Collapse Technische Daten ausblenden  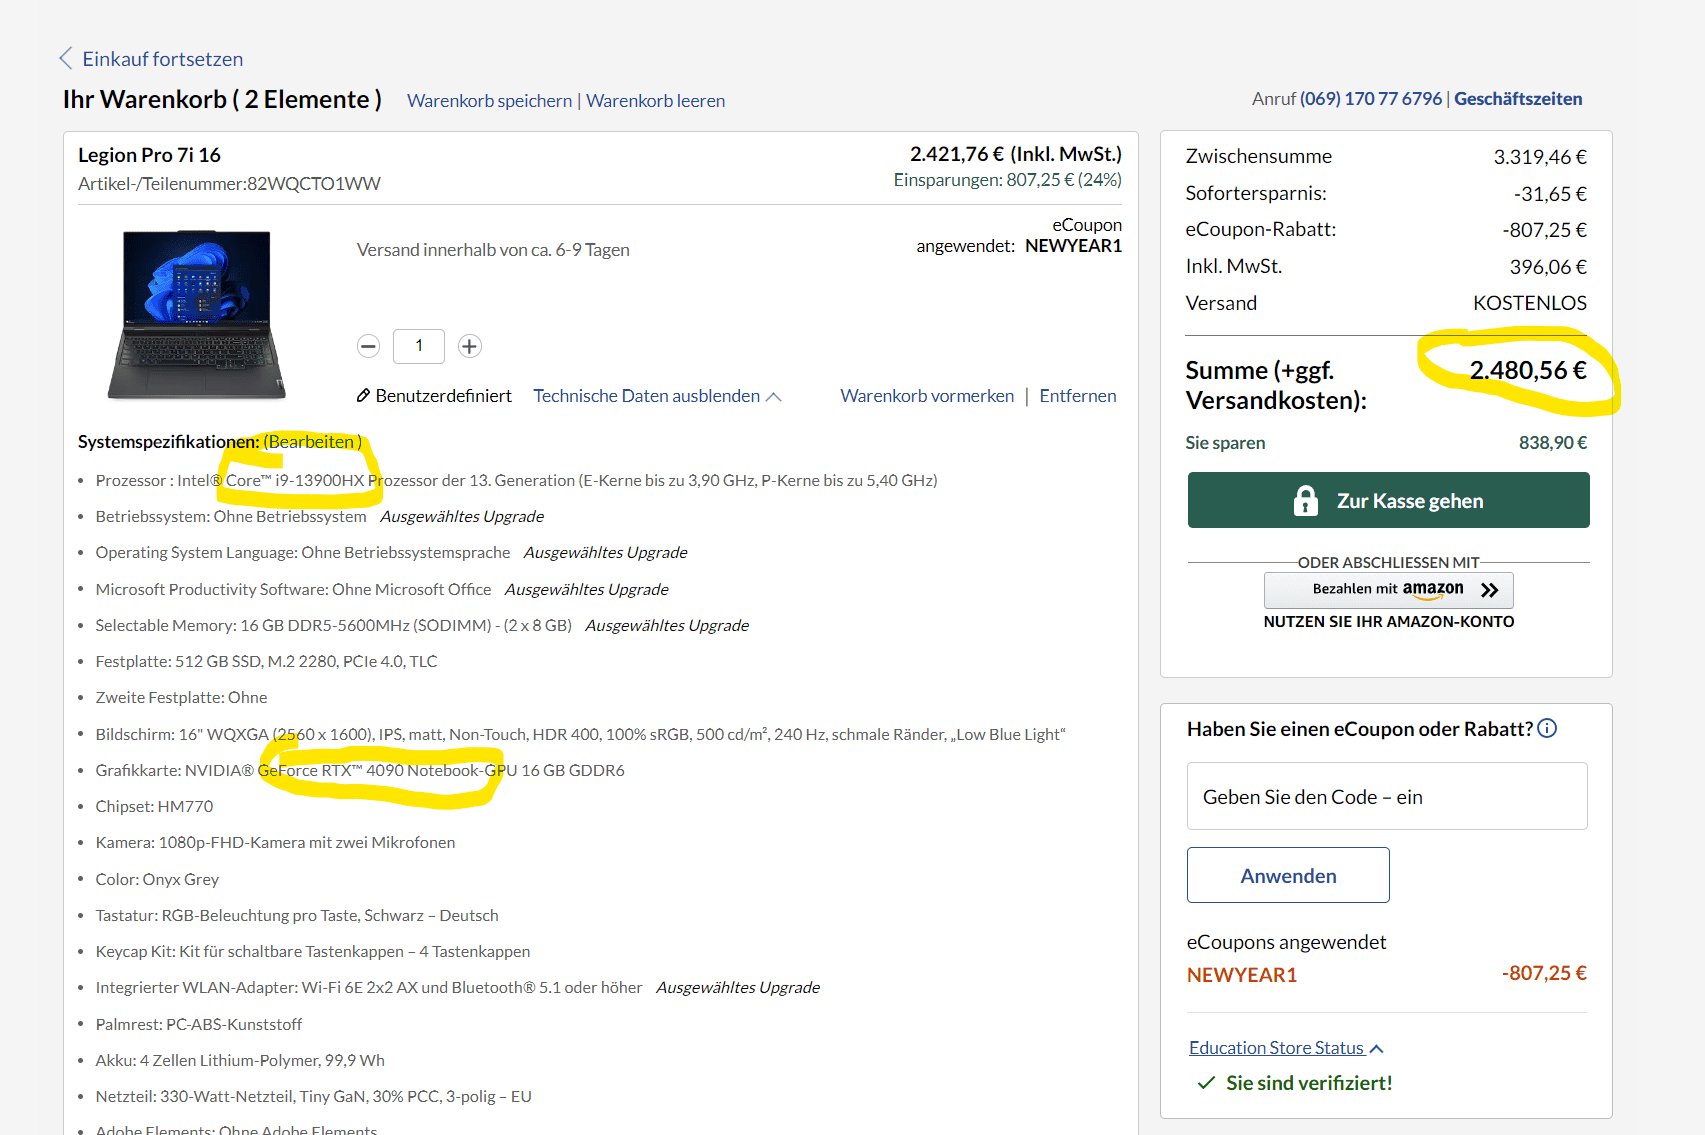tap(657, 396)
